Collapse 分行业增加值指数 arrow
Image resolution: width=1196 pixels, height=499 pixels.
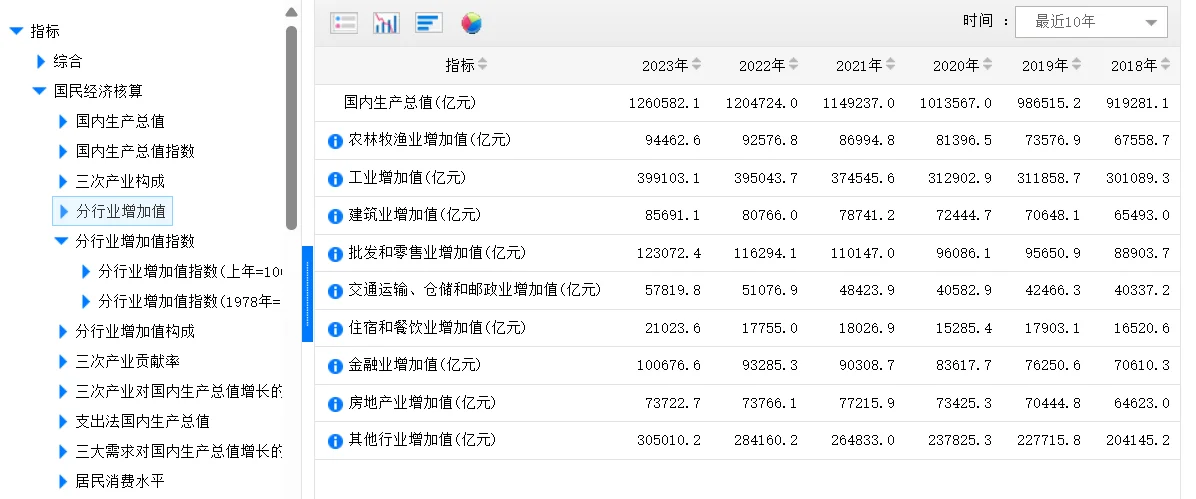pyautogui.click(x=62, y=241)
